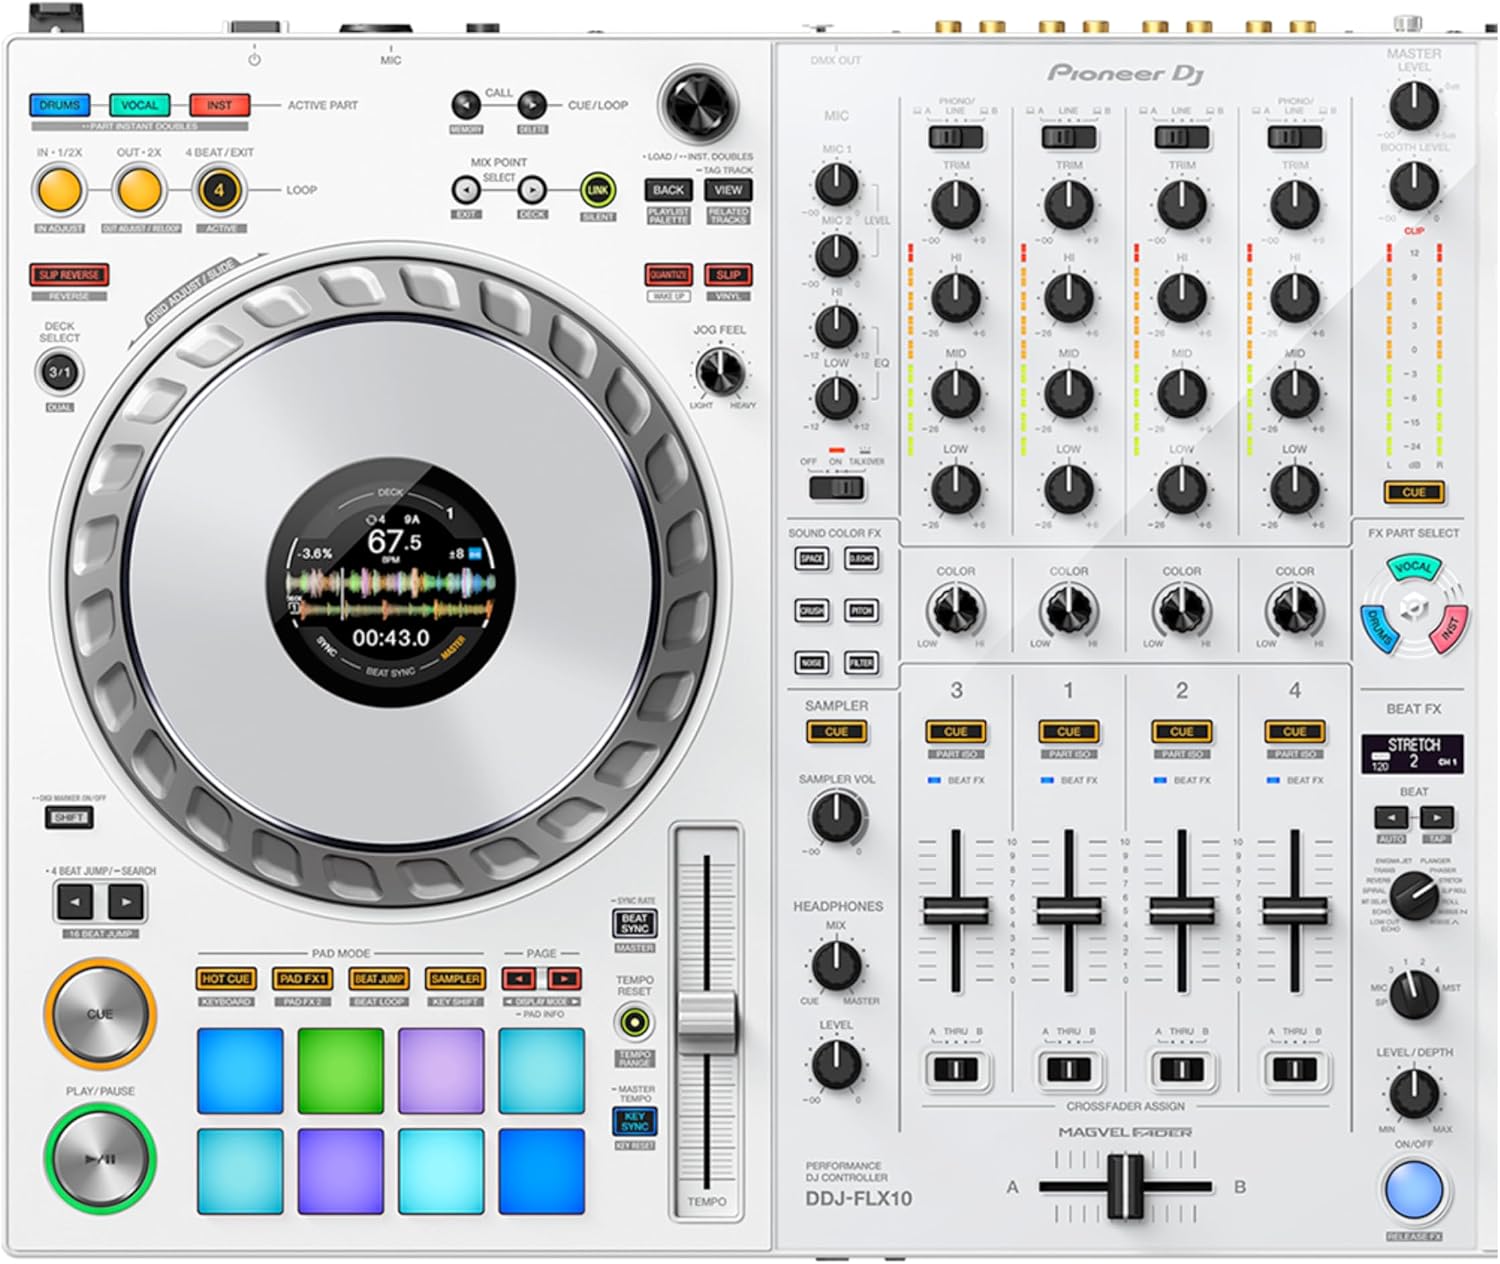This screenshot has width=1500, height=1264.
Task: Click the VIEW browse button
Action: pyautogui.click(x=728, y=190)
